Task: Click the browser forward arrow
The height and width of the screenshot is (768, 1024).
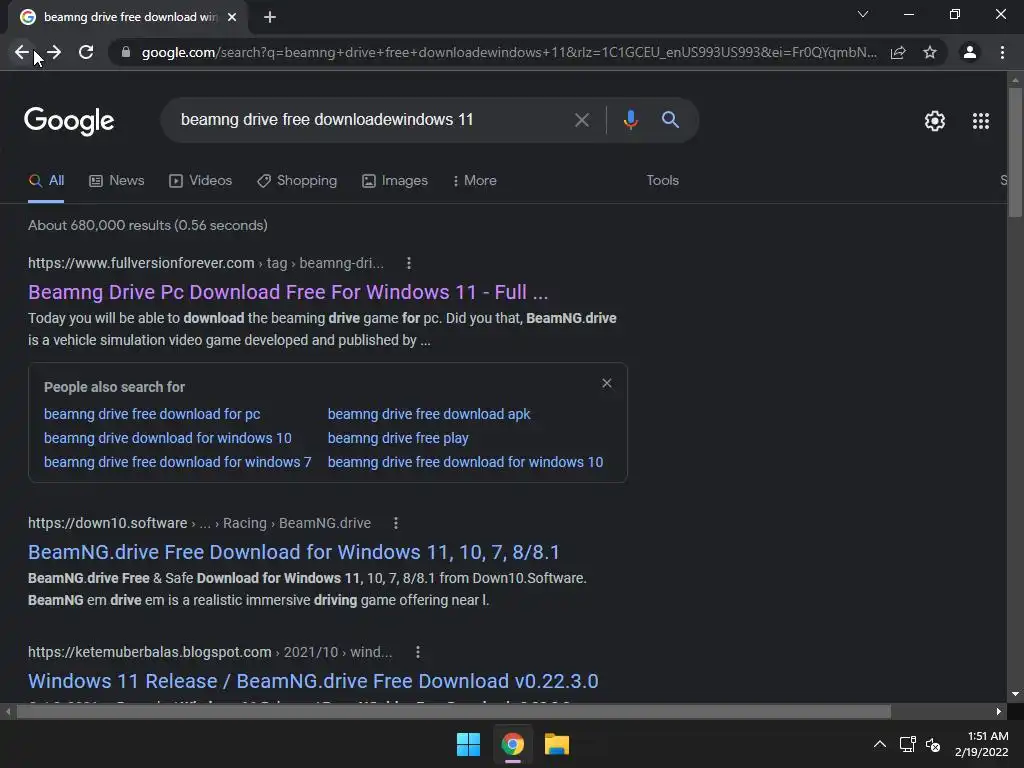Action: point(54,52)
